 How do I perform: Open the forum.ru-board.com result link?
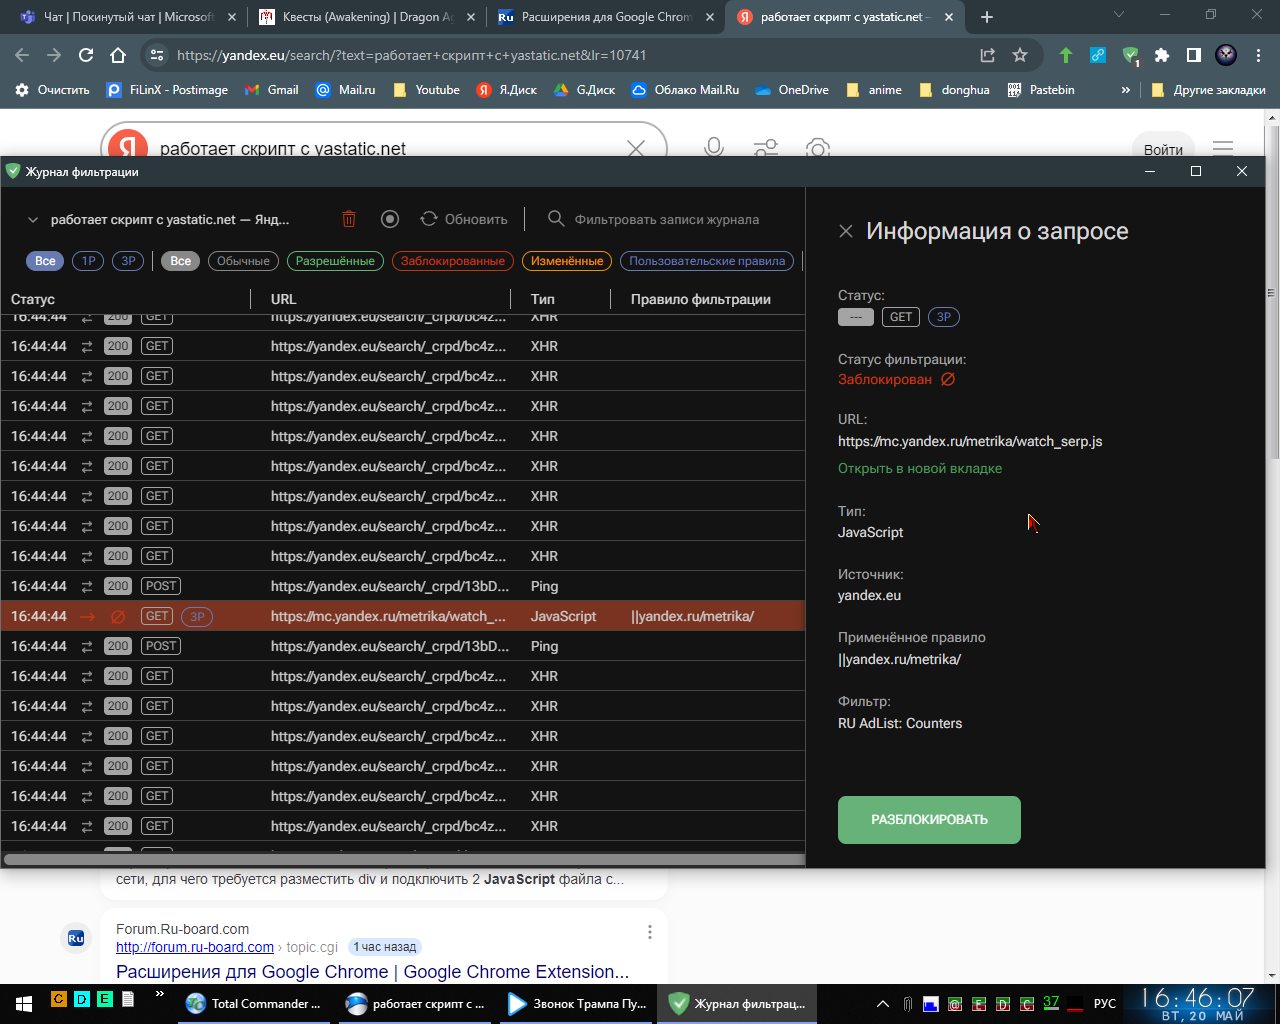[195, 947]
